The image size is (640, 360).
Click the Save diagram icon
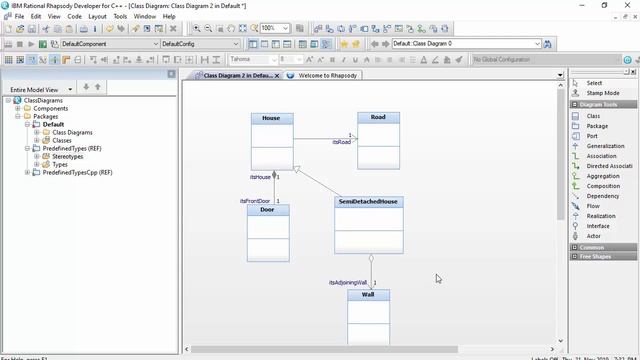31,29
